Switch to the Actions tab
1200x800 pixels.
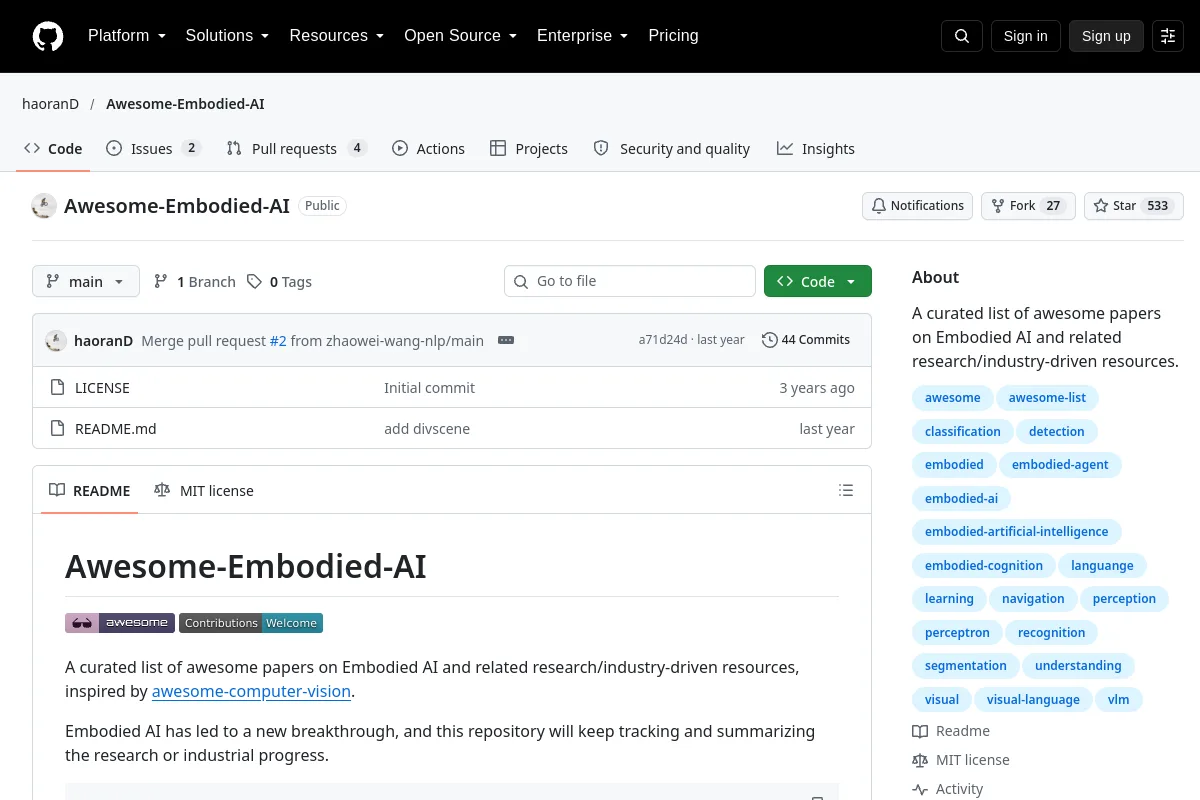tap(429, 149)
